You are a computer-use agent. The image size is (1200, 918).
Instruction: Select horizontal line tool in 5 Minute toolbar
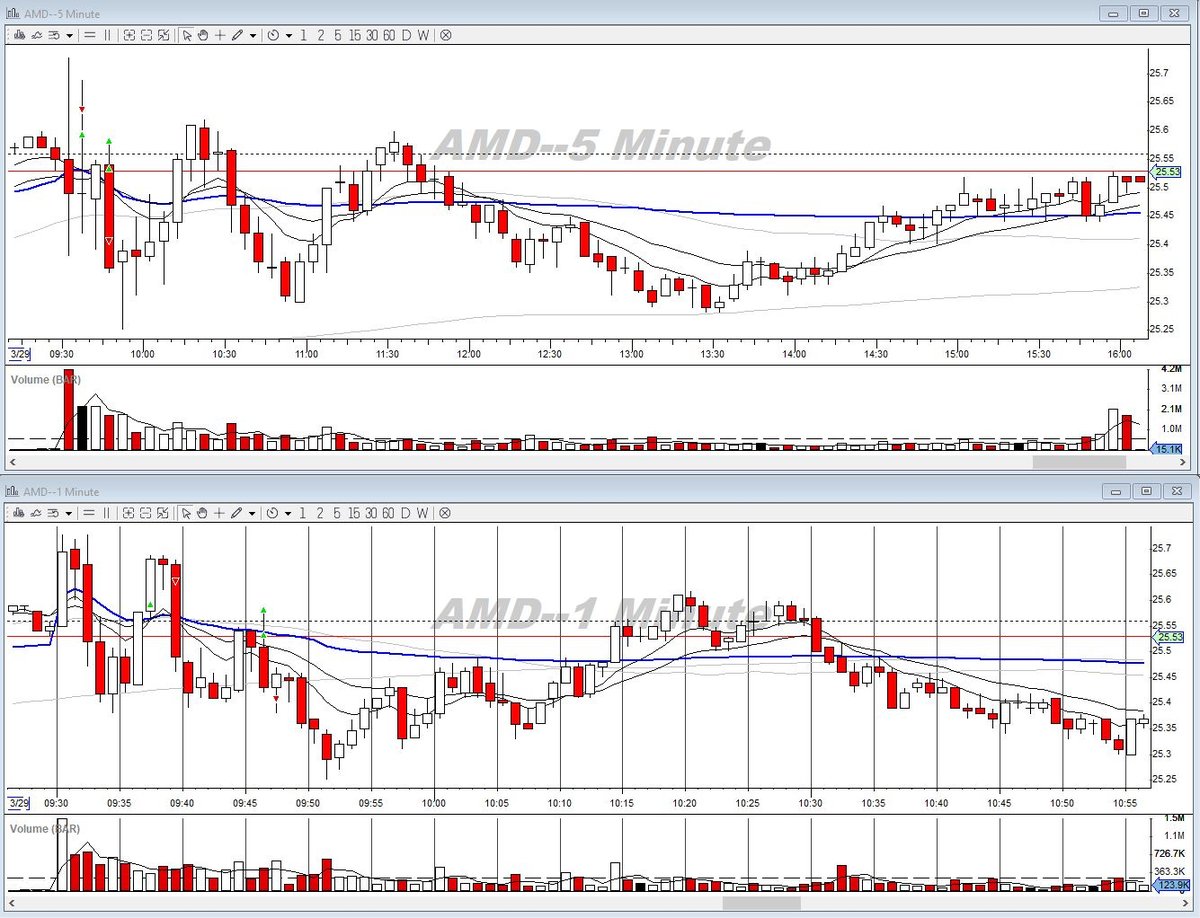coord(89,35)
